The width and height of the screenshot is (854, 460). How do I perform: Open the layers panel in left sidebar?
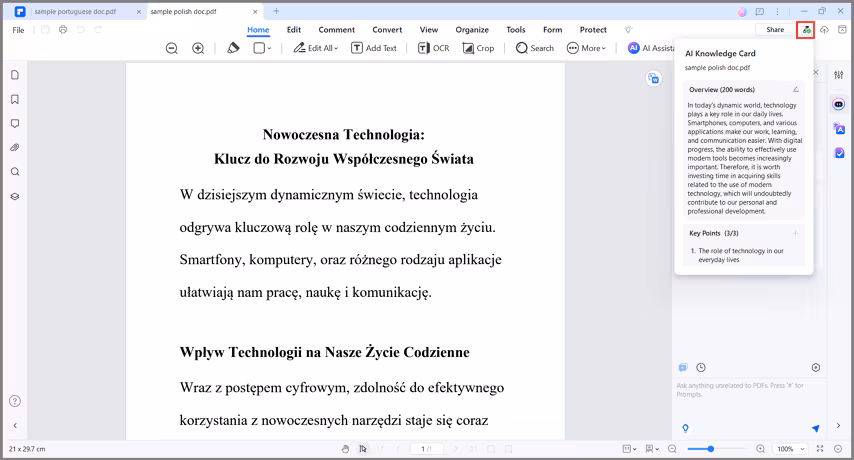click(x=15, y=197)
